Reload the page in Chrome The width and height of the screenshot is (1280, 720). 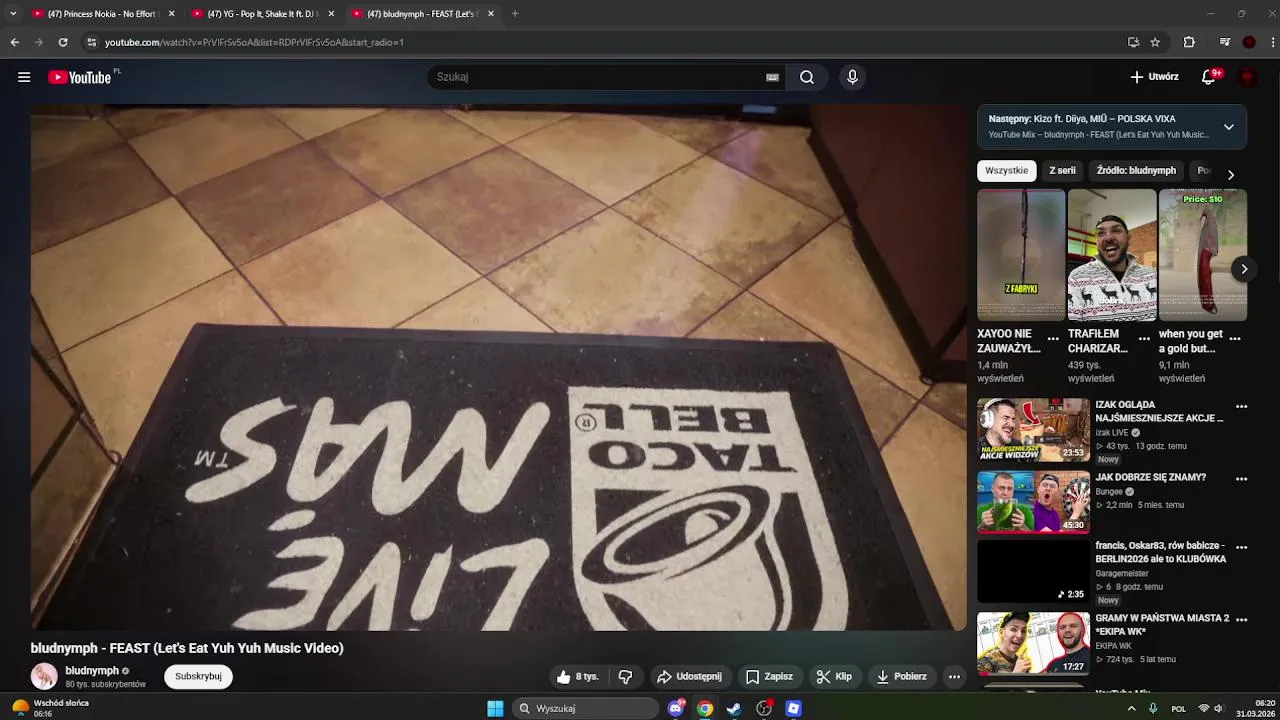pyautogui.click(x=63, y=42)
